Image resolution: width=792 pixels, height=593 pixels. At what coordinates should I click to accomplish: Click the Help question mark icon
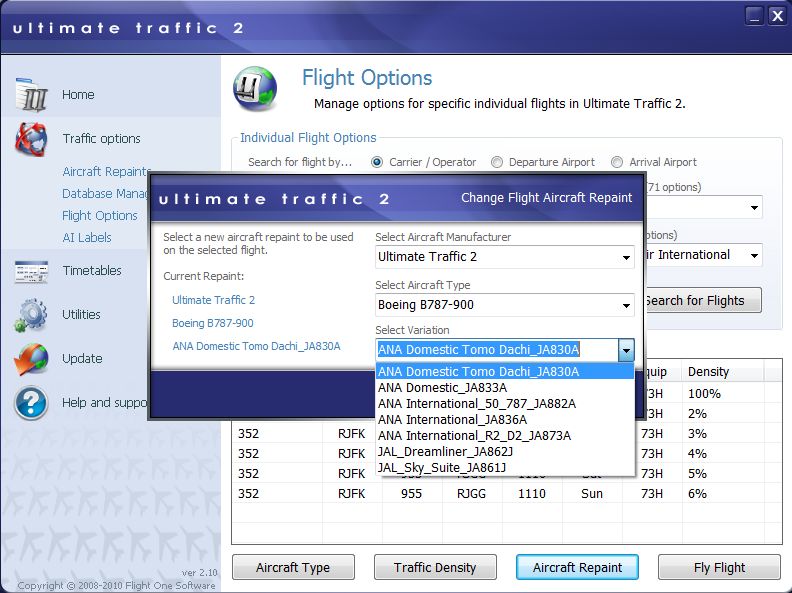click(x=31, y=403)
